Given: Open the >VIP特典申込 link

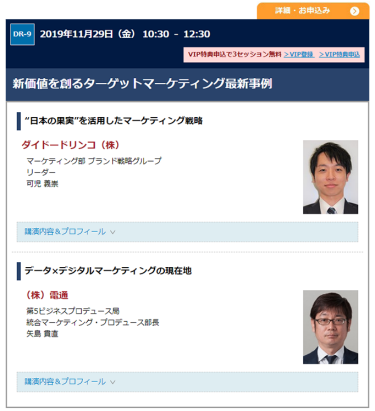Looking at the screenshot, I should (x=339, y=54).
